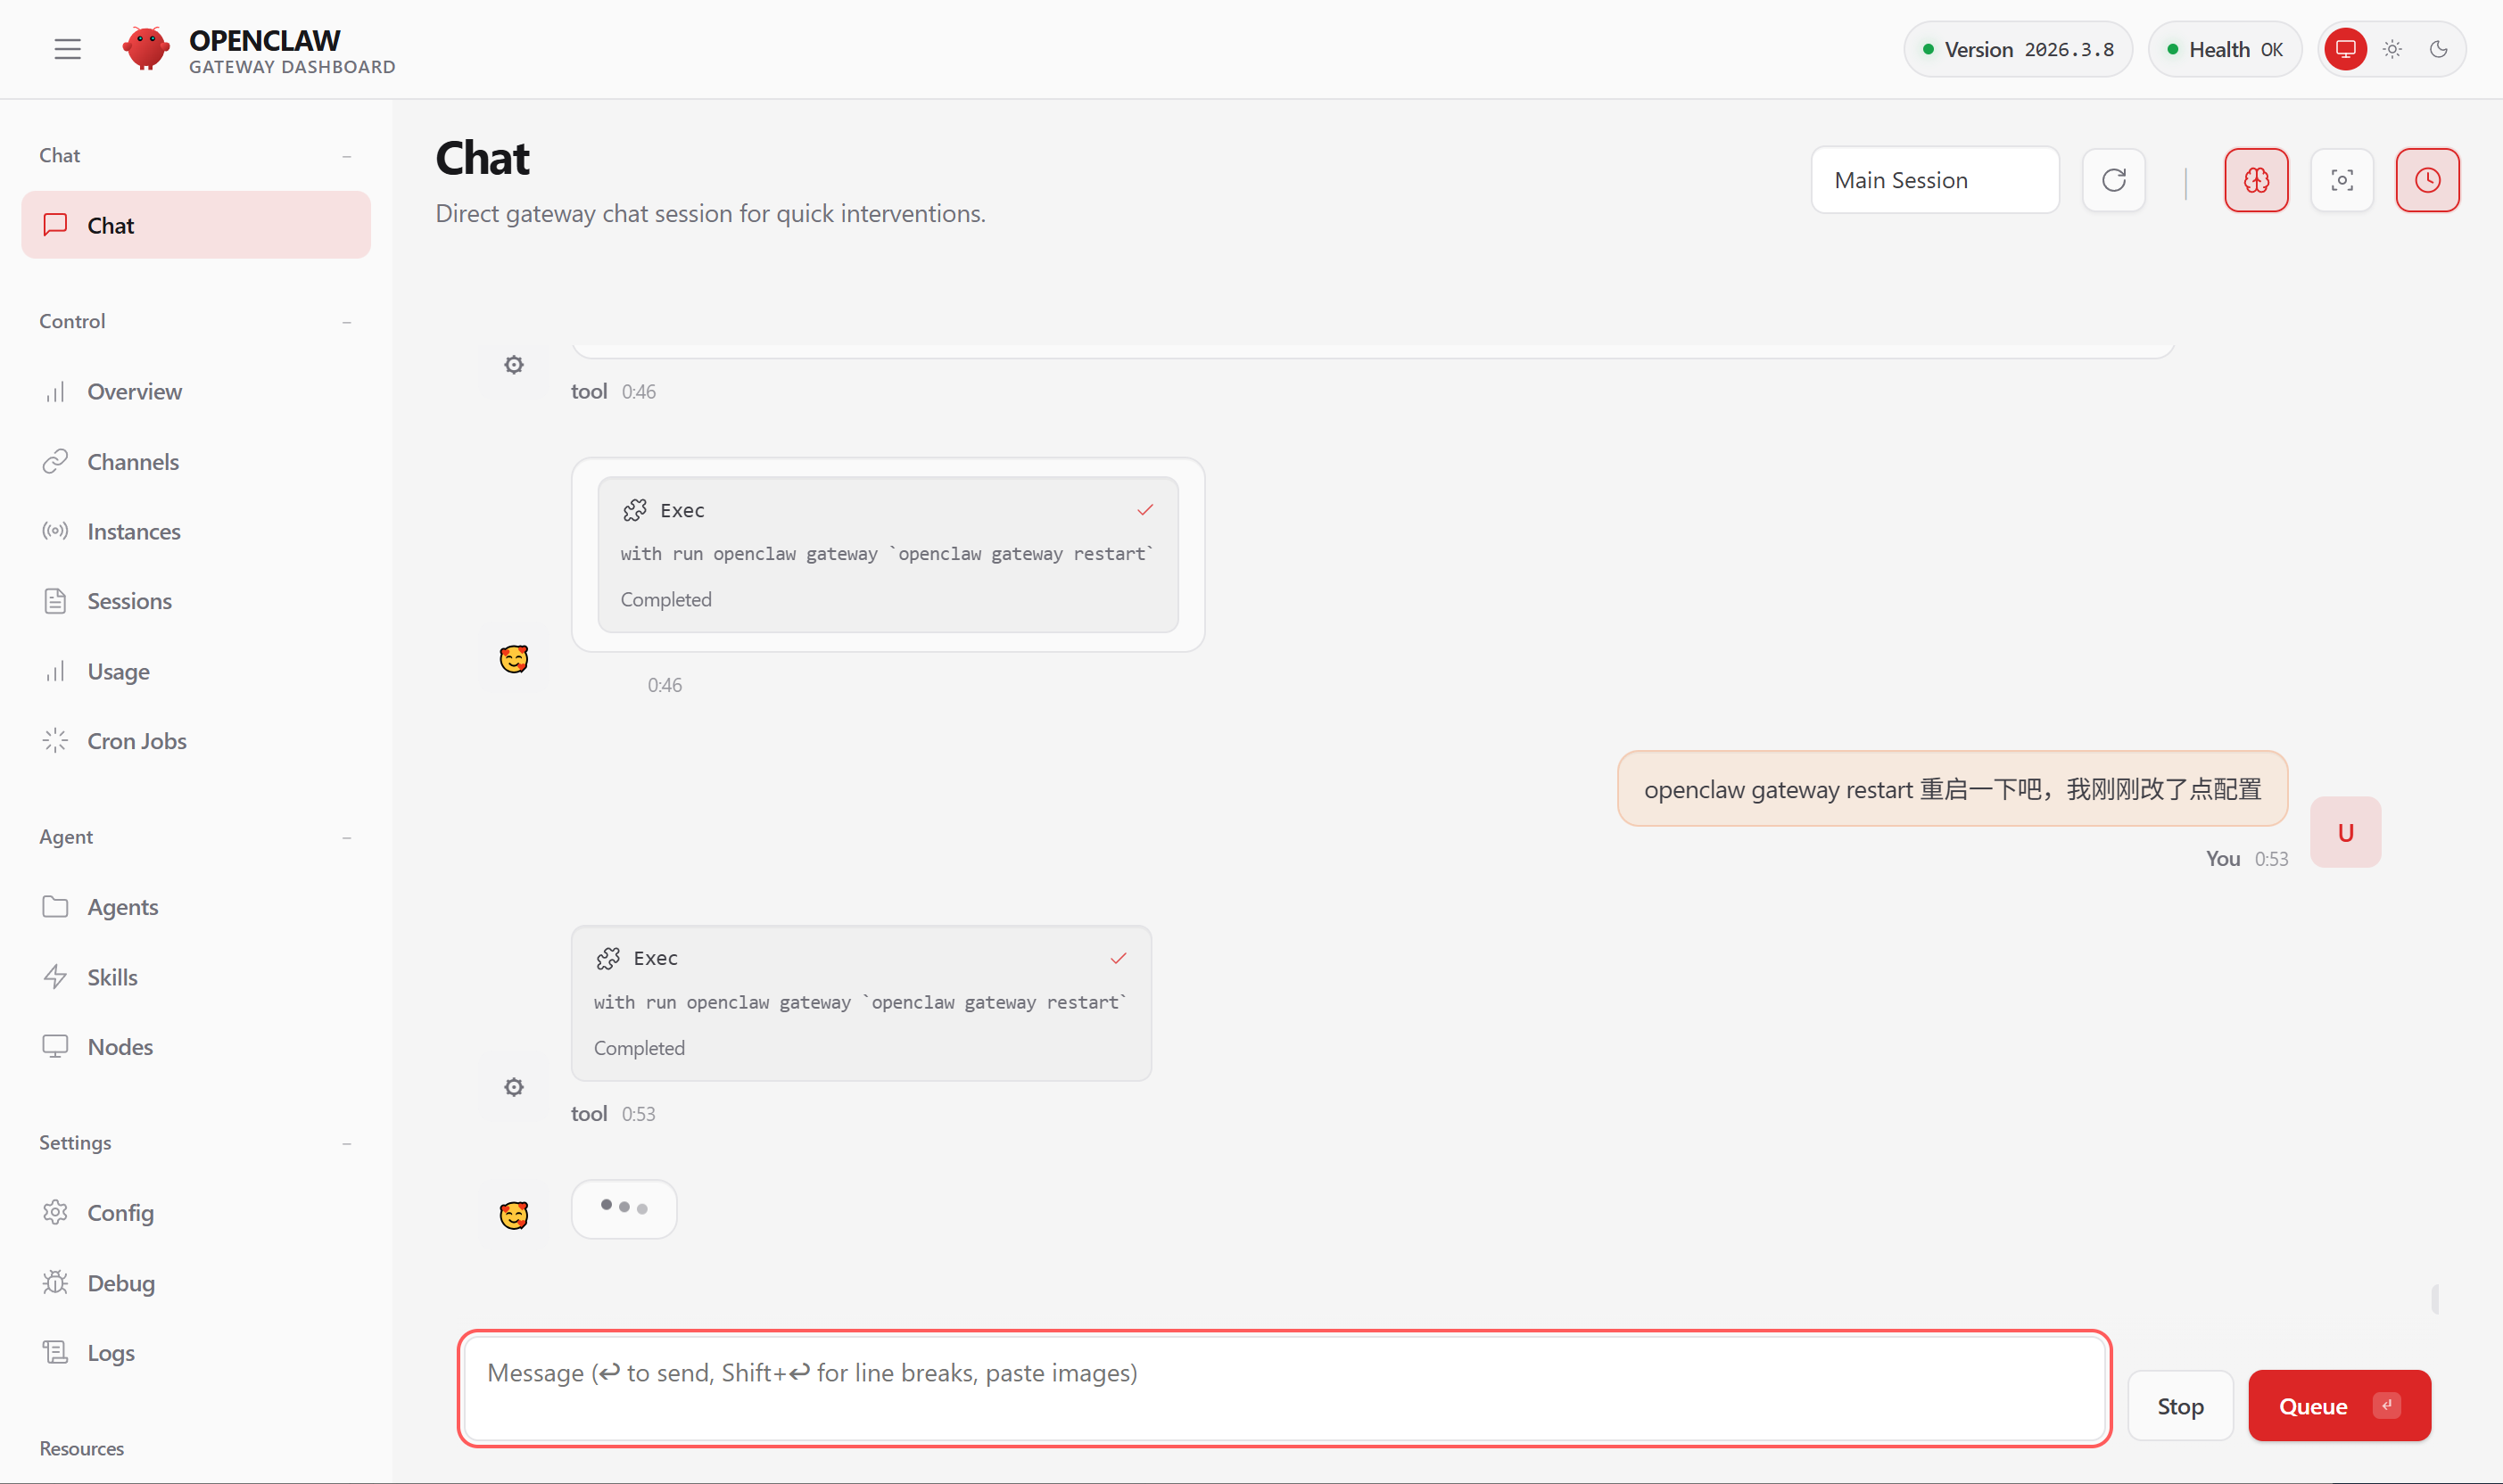Switch to light theme sun icon
The width and height of the screenshot is (2503, 1484).
pos(2392,49)
